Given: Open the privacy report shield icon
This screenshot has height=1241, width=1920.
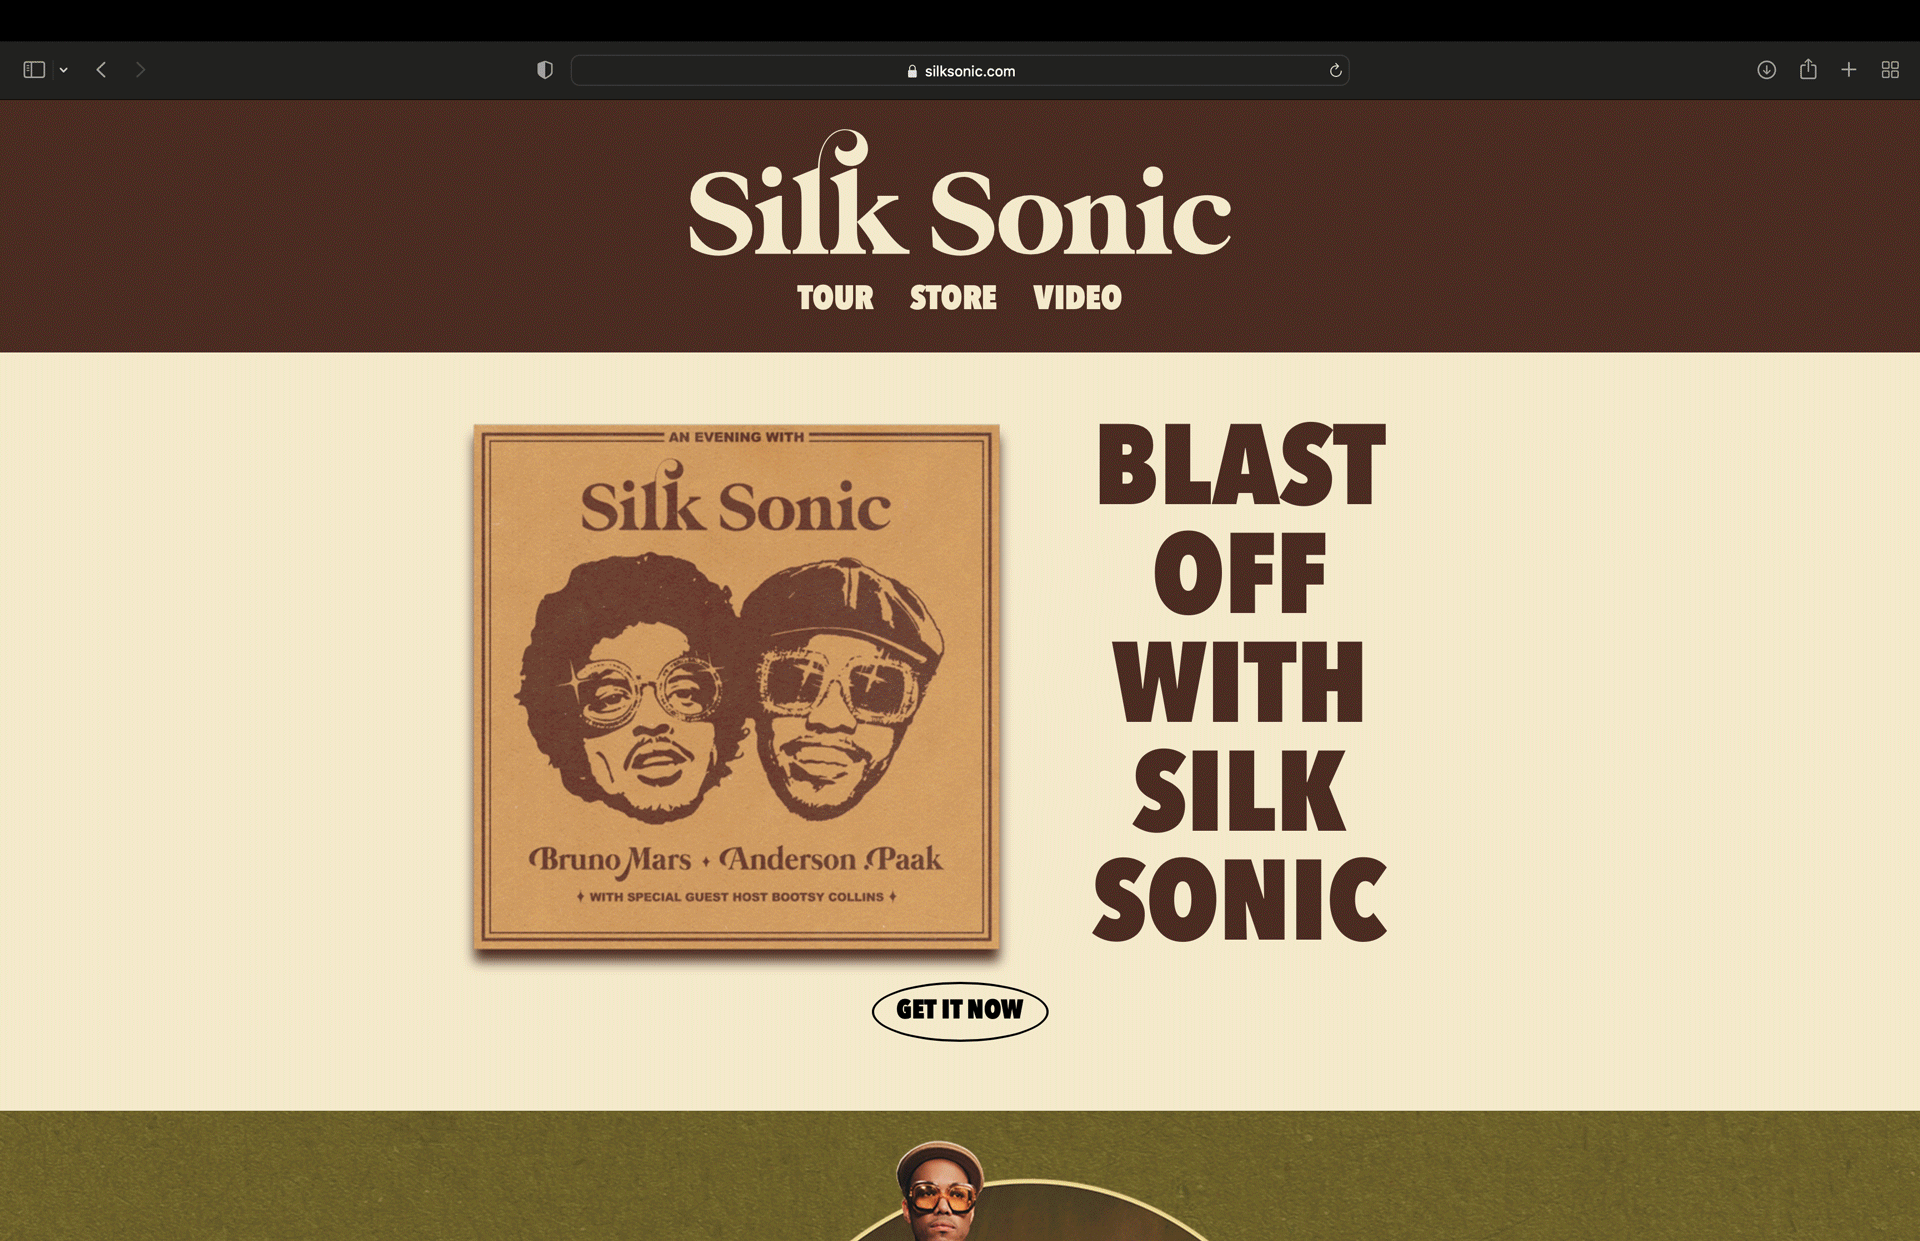Looking at the screenshot, I should 545,70.
